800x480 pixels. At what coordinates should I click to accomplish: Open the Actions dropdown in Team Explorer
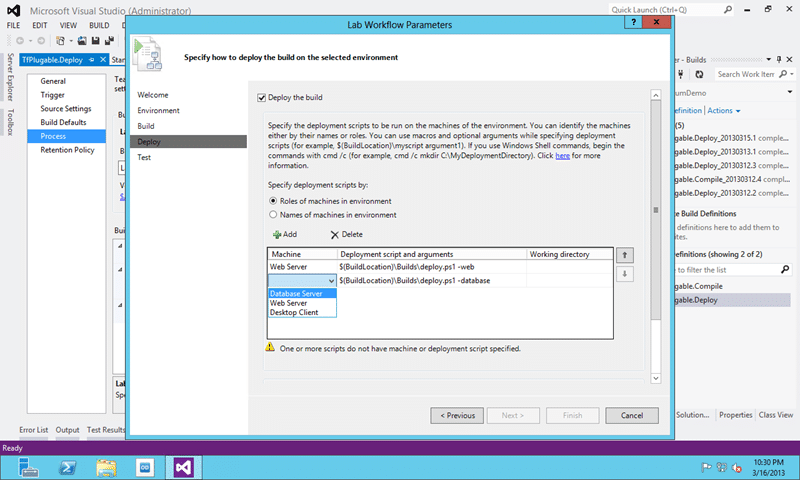(x=723, y=111)
